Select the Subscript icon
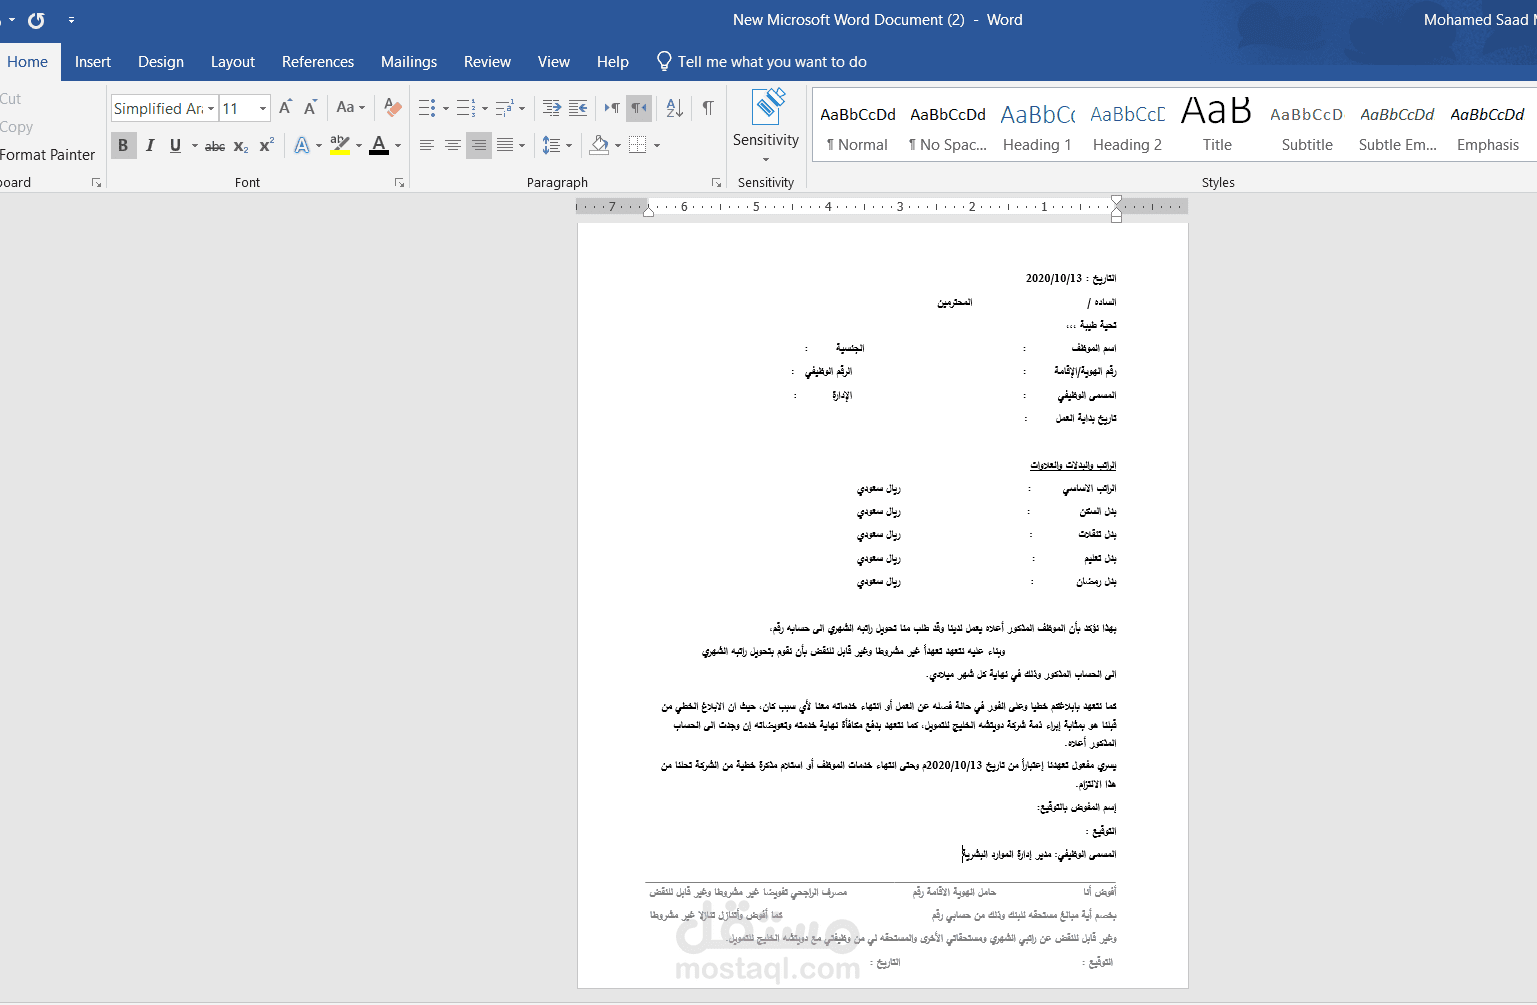Screen dimensions: 1537x1005 click(x=239, y=146)
